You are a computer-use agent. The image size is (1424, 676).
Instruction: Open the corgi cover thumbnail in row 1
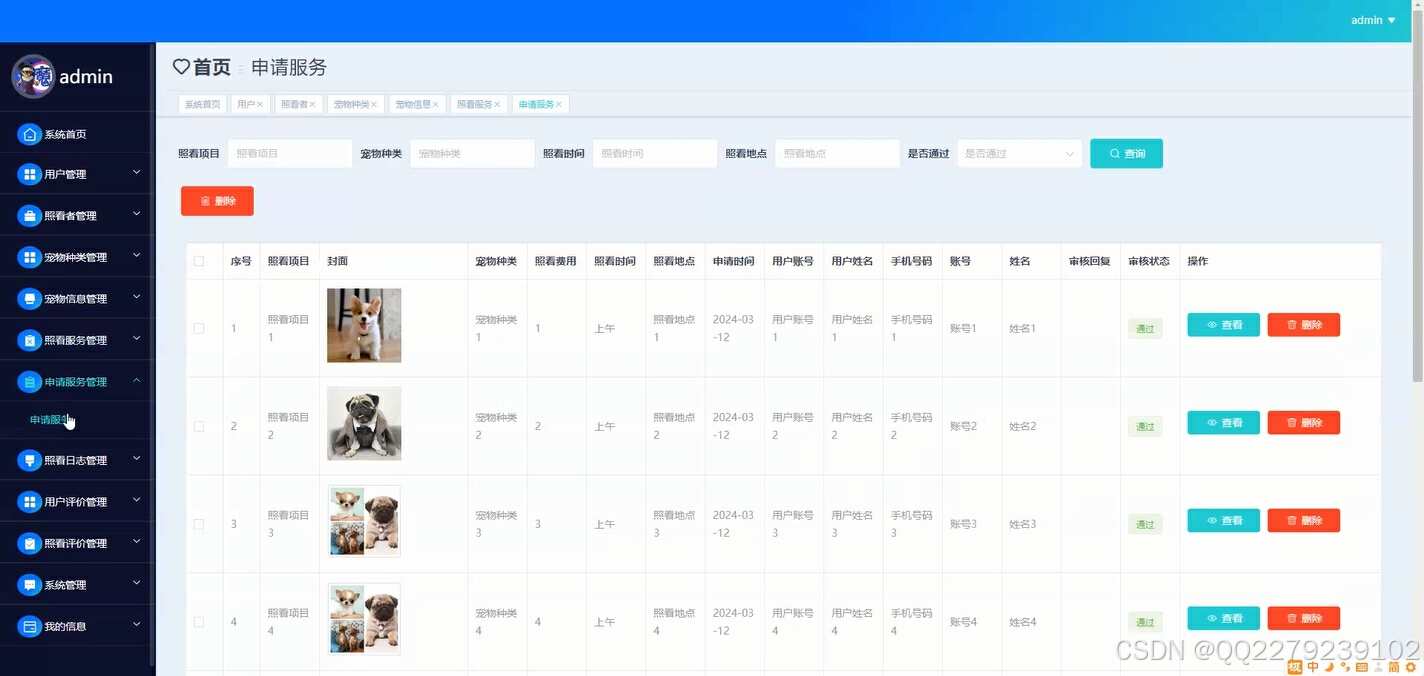coord(363,325)
